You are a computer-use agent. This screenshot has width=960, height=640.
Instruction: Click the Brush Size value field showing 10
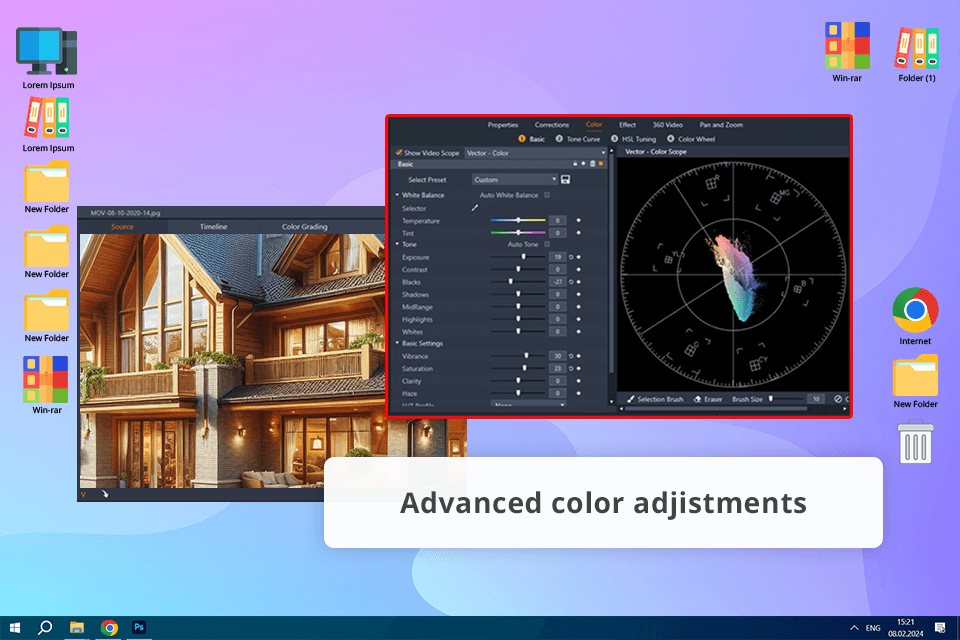816,399
